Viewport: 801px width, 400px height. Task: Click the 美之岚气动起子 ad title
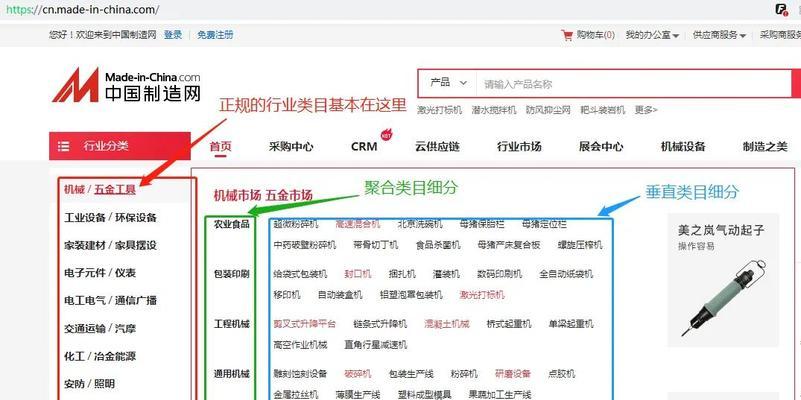pos(721,230)
